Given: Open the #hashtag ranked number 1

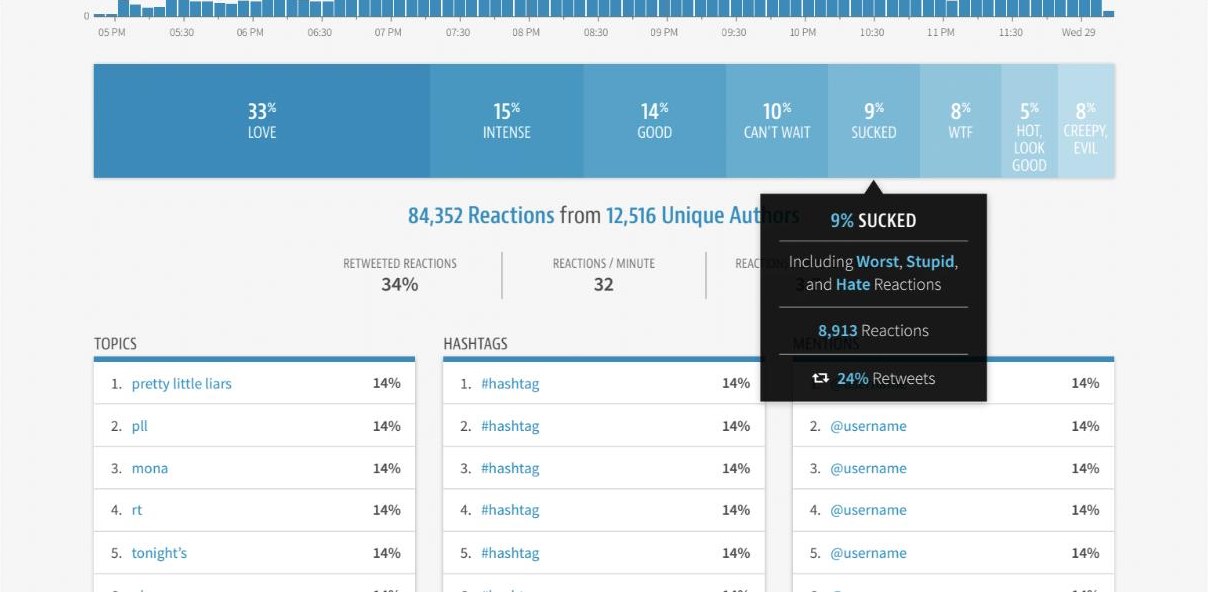Looking at the screenshot, I should click(510, 384).
